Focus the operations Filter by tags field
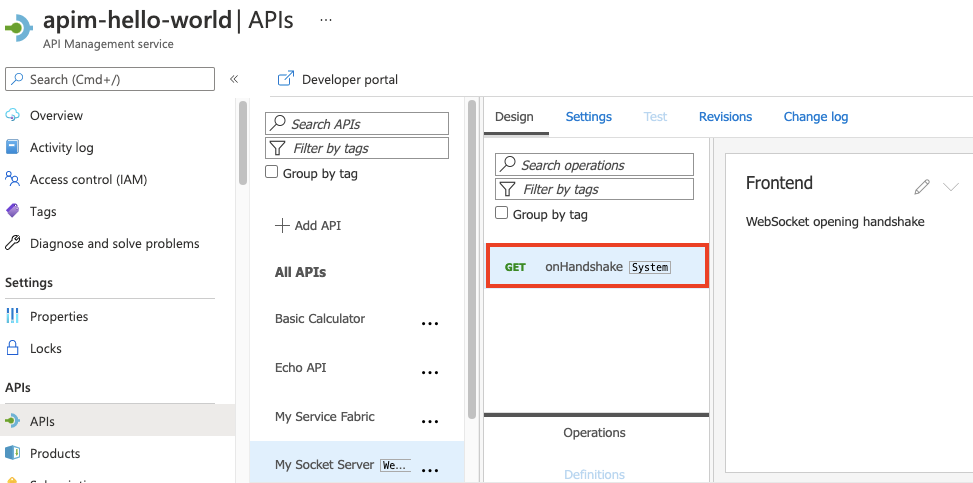This screenshot has height=483, width=973. [x=594, y=189]
